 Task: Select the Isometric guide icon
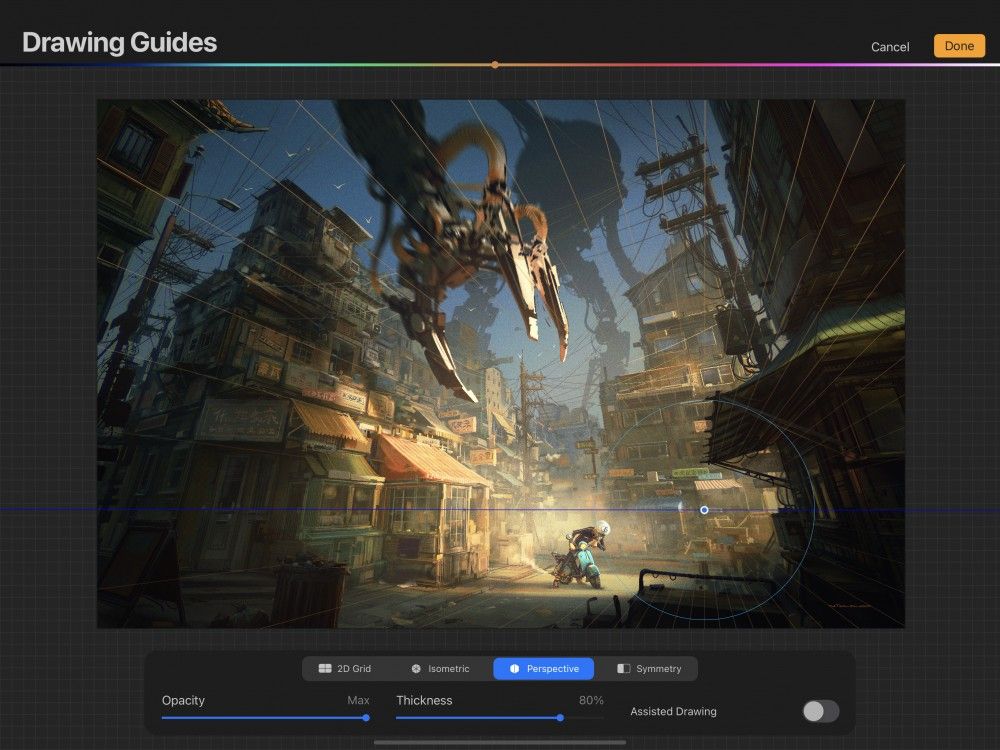click(415, 668)
